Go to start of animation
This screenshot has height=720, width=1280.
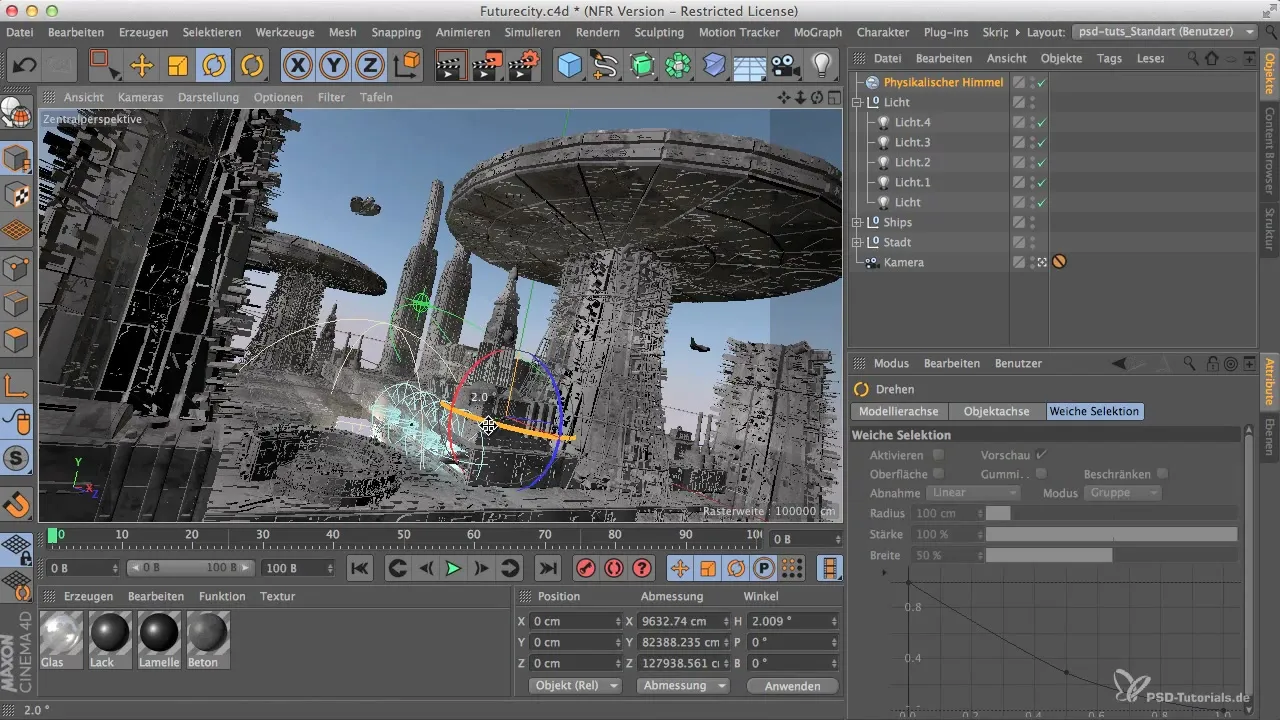[x=360, y=568]
